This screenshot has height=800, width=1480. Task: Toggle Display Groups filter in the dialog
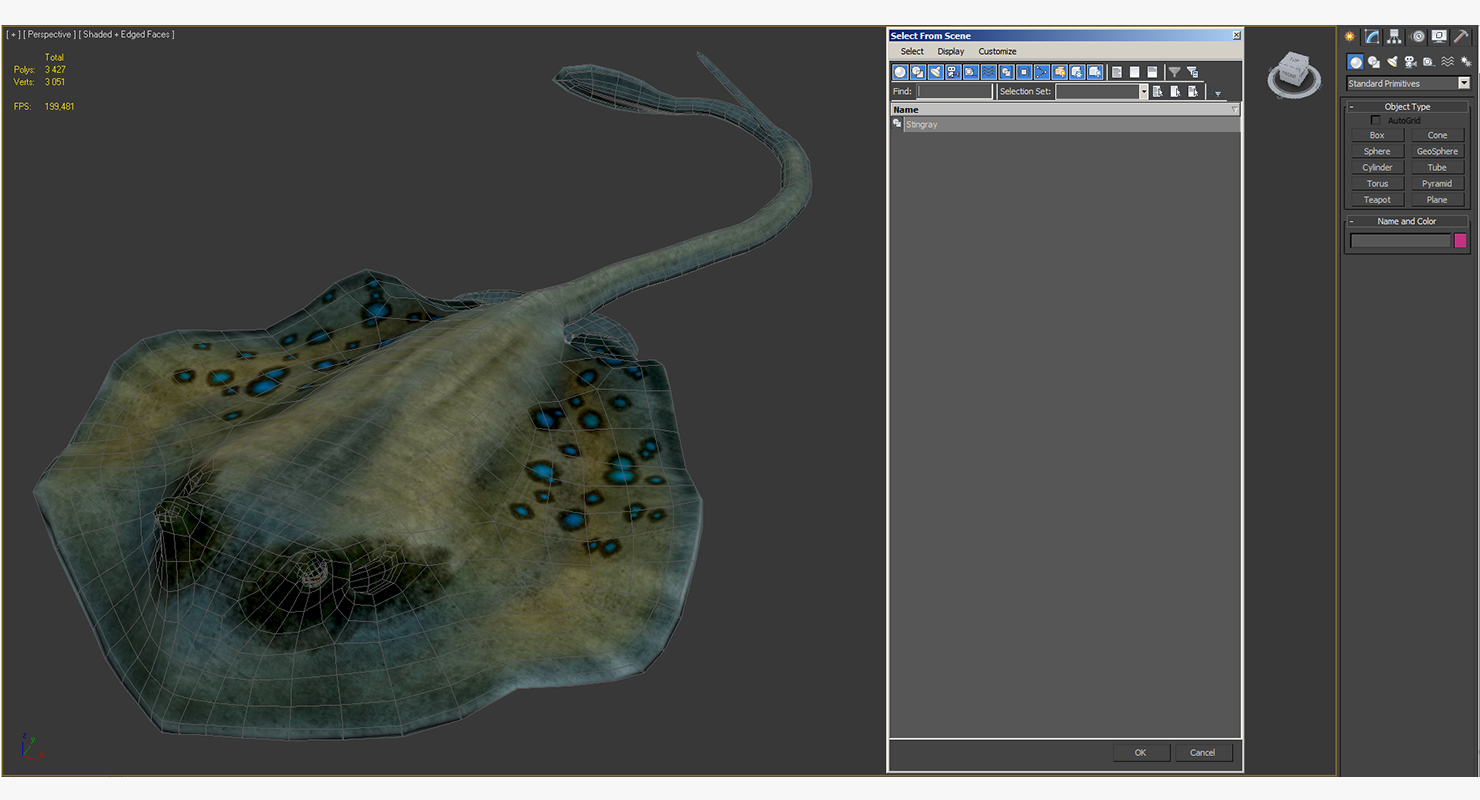coord(1006,72)
